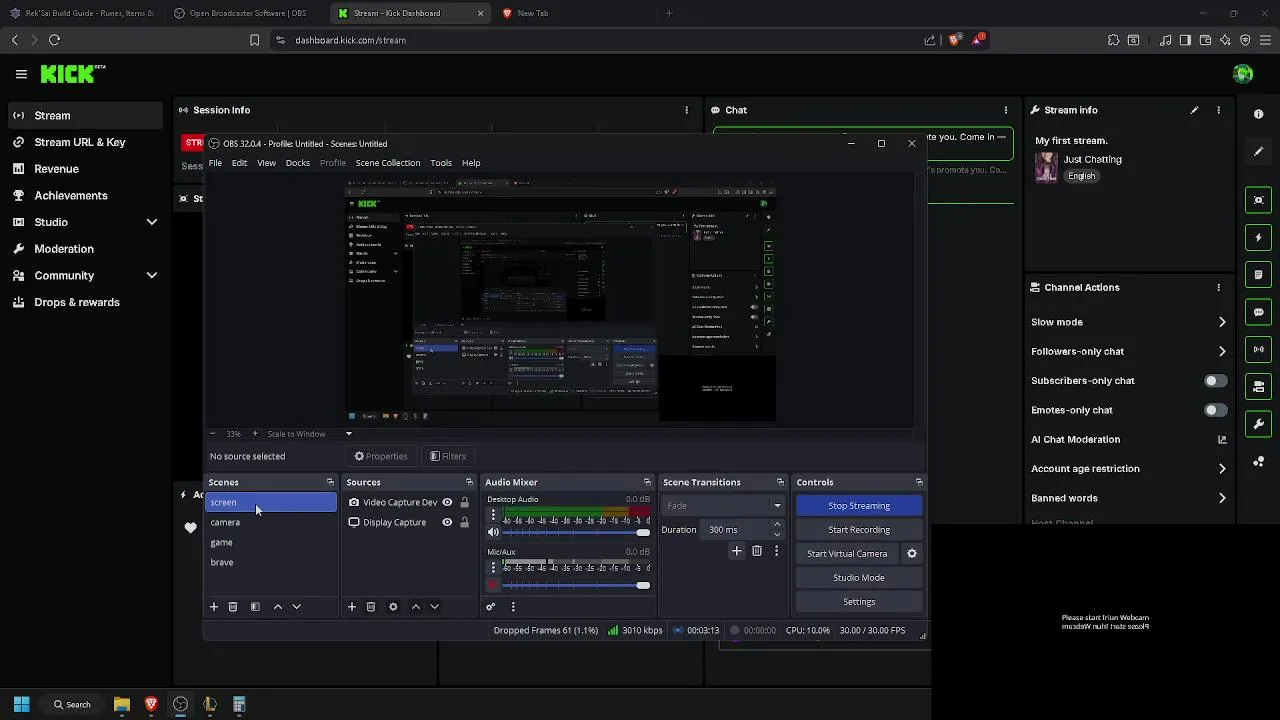Click Stop Streaming button
1280x720 pixels.
(x=859, y=506)
